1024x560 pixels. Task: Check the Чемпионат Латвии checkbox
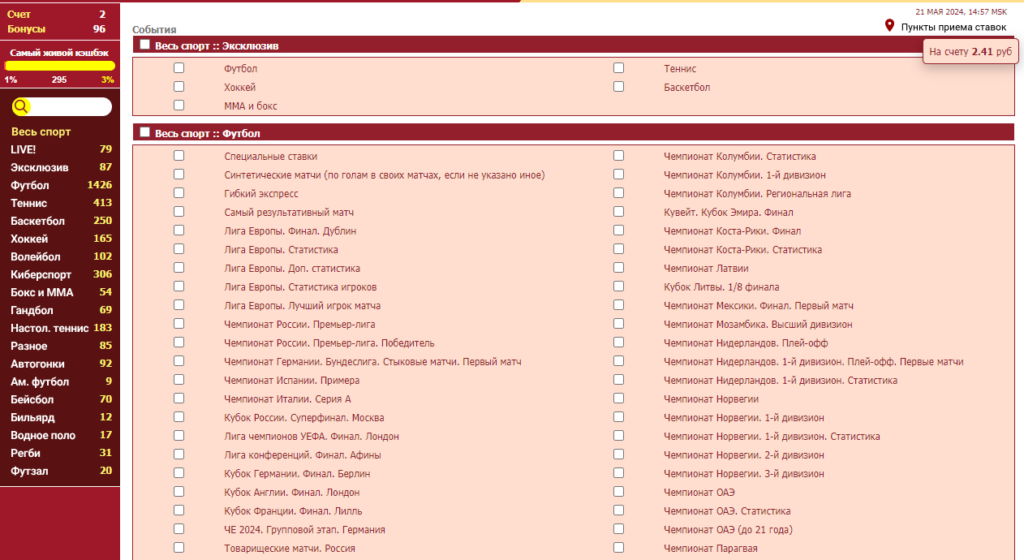[x=618, y=268]
